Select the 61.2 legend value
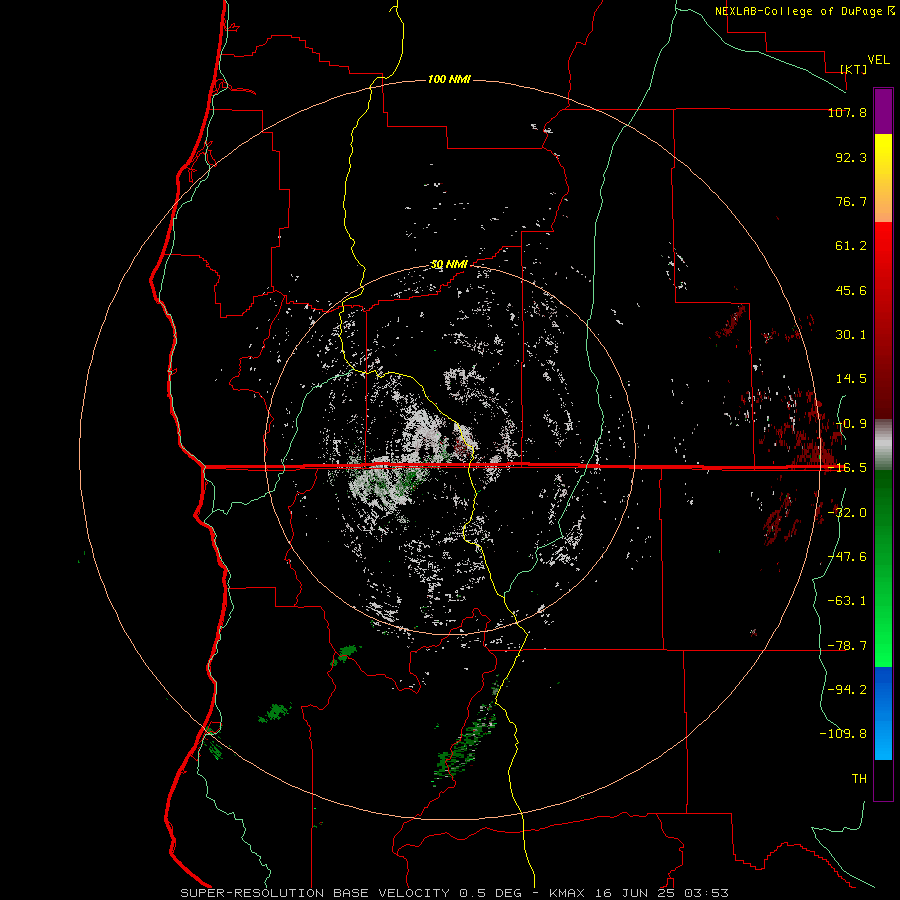Viewport: 900px width, 900px height. click(851, 246)
